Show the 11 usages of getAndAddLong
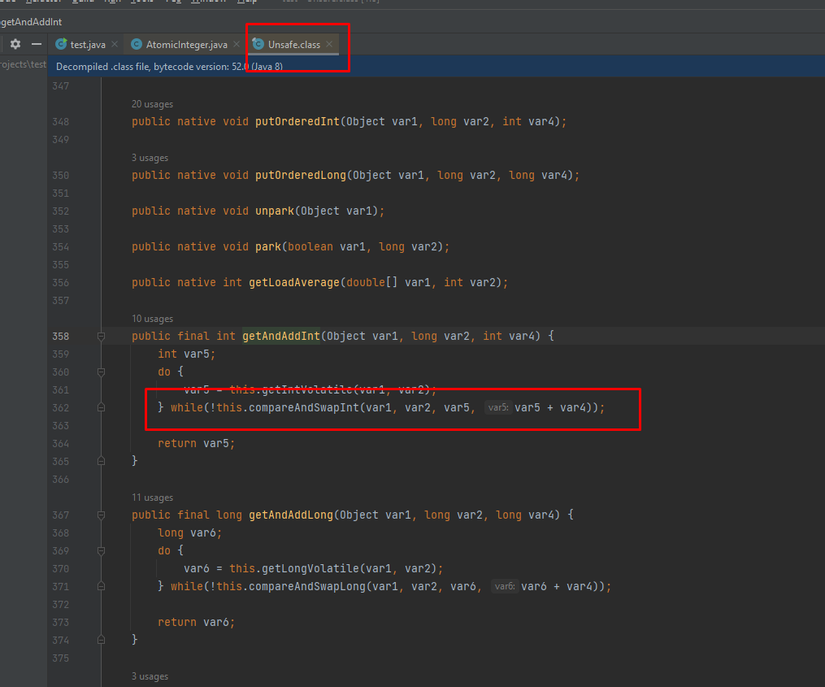825x687 pixels. coord(152,497)
